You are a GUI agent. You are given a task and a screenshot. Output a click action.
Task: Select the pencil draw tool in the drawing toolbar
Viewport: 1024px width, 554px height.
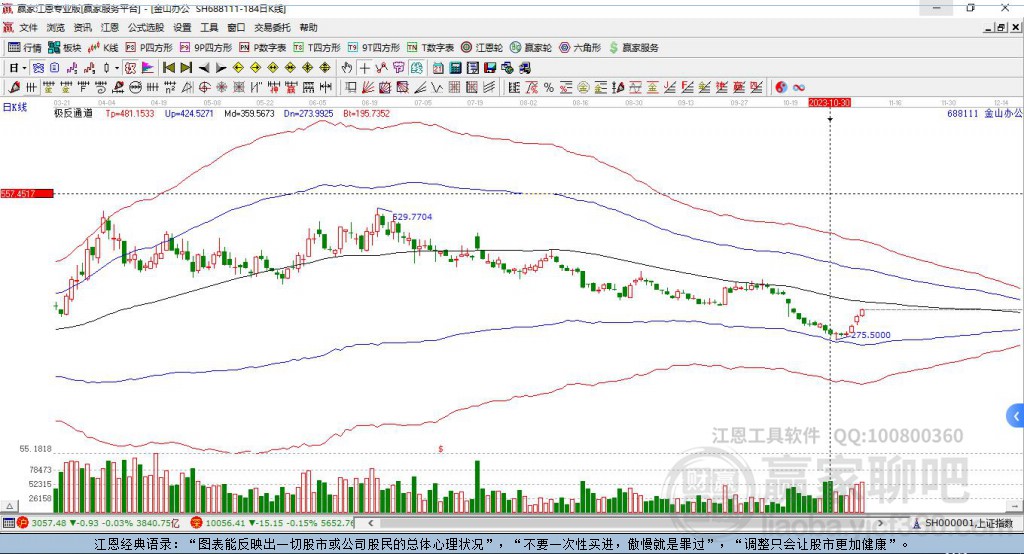click(14, 87)
